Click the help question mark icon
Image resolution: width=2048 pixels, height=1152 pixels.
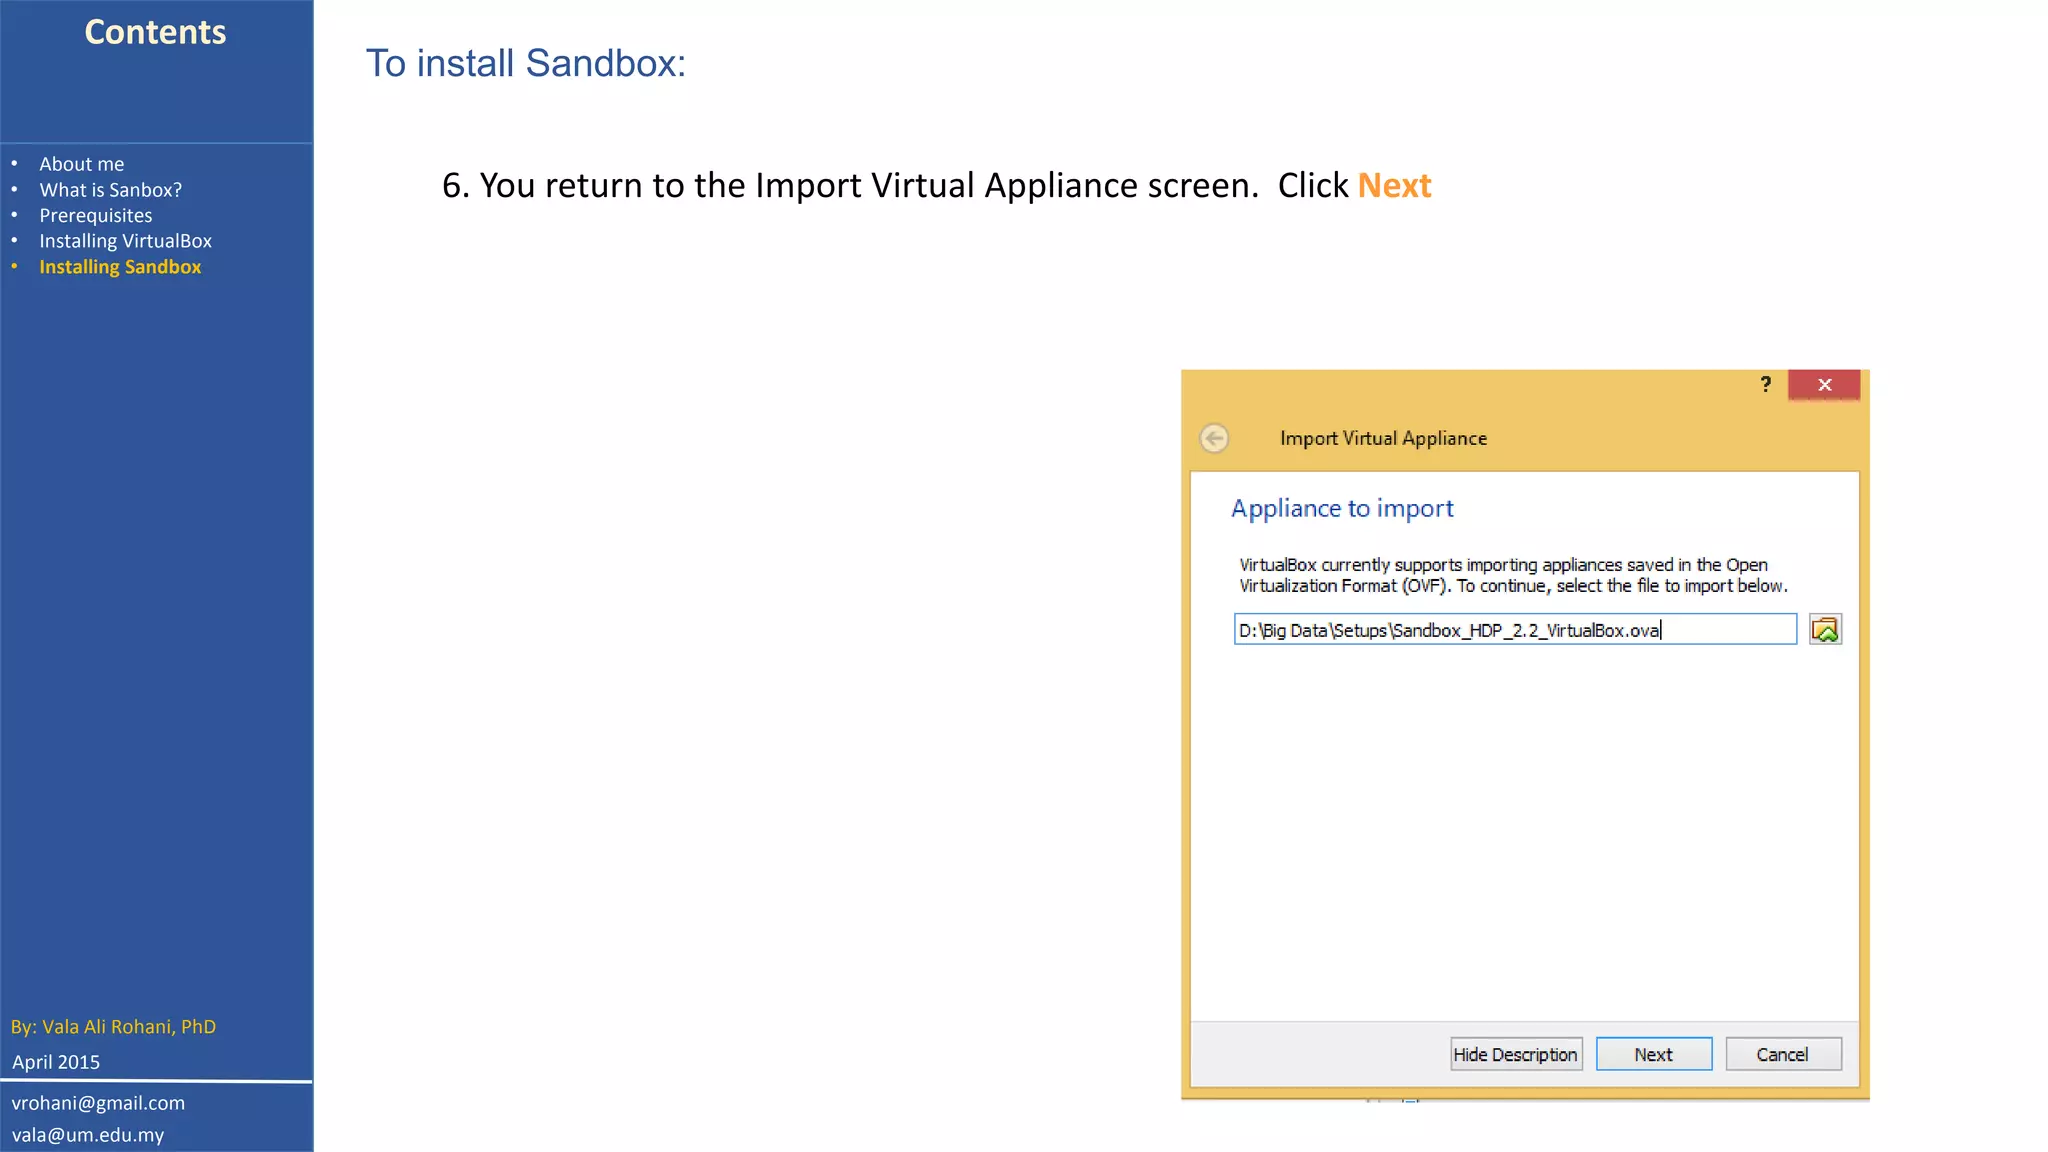[1766, 384]
